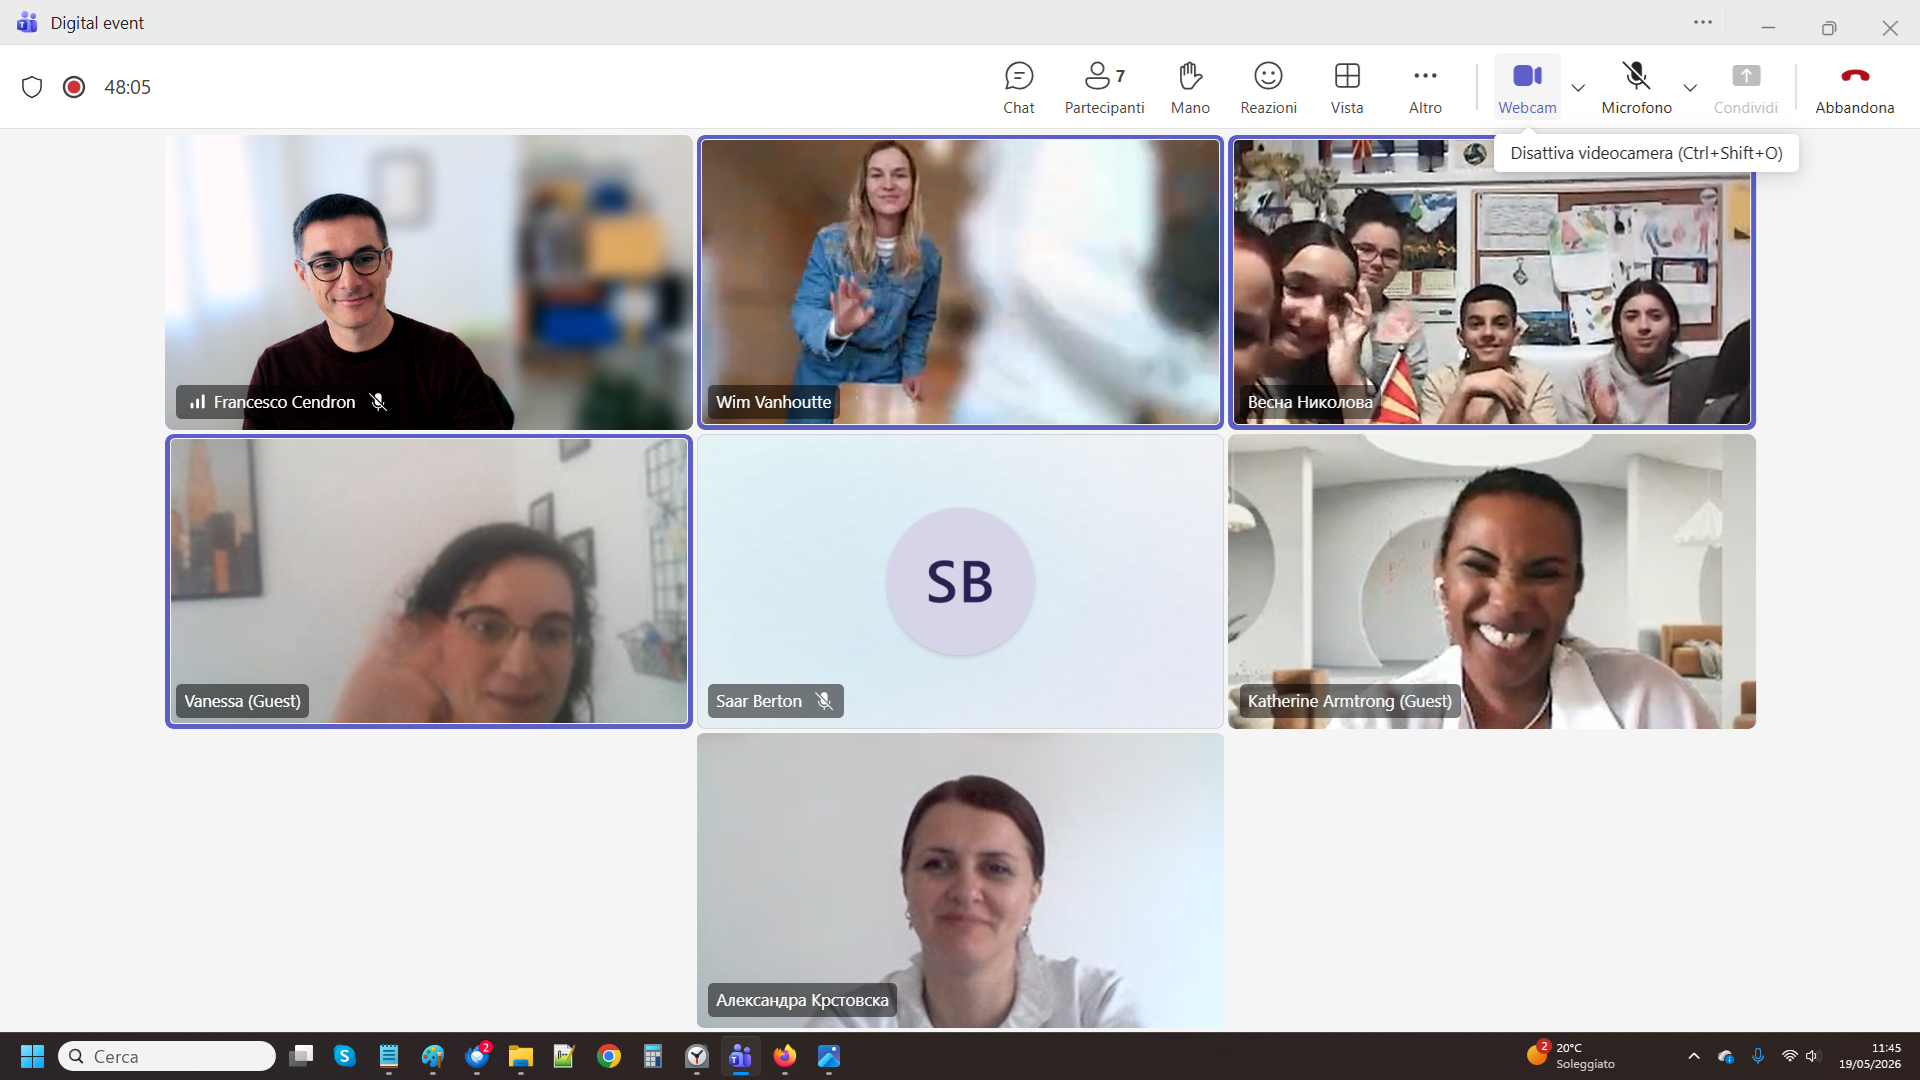Select Vanessa (Guest) video tile
Image resolution: width=1920 pixels, height=1080 pixels.
429,581
